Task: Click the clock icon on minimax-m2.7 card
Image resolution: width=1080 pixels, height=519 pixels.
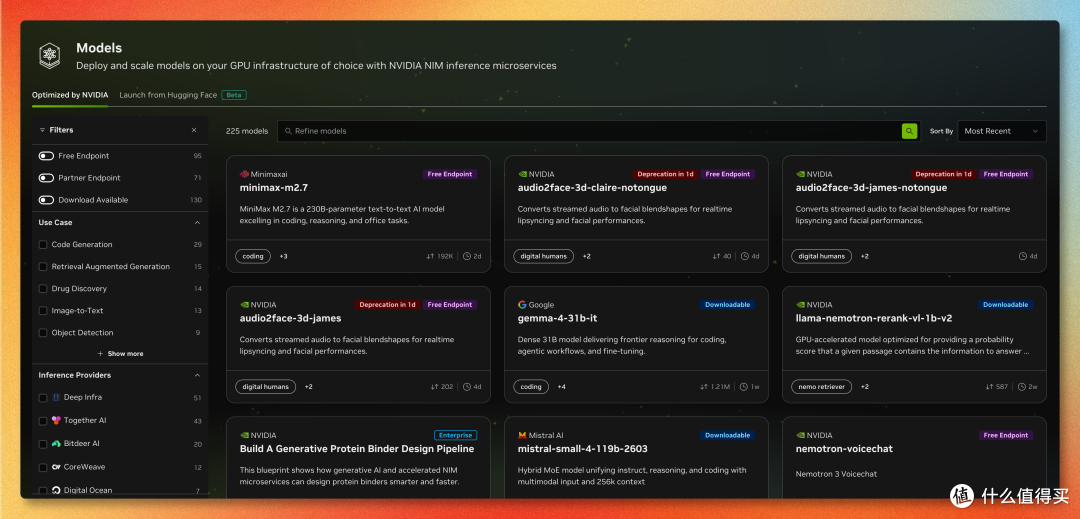Action: [466, 256]
